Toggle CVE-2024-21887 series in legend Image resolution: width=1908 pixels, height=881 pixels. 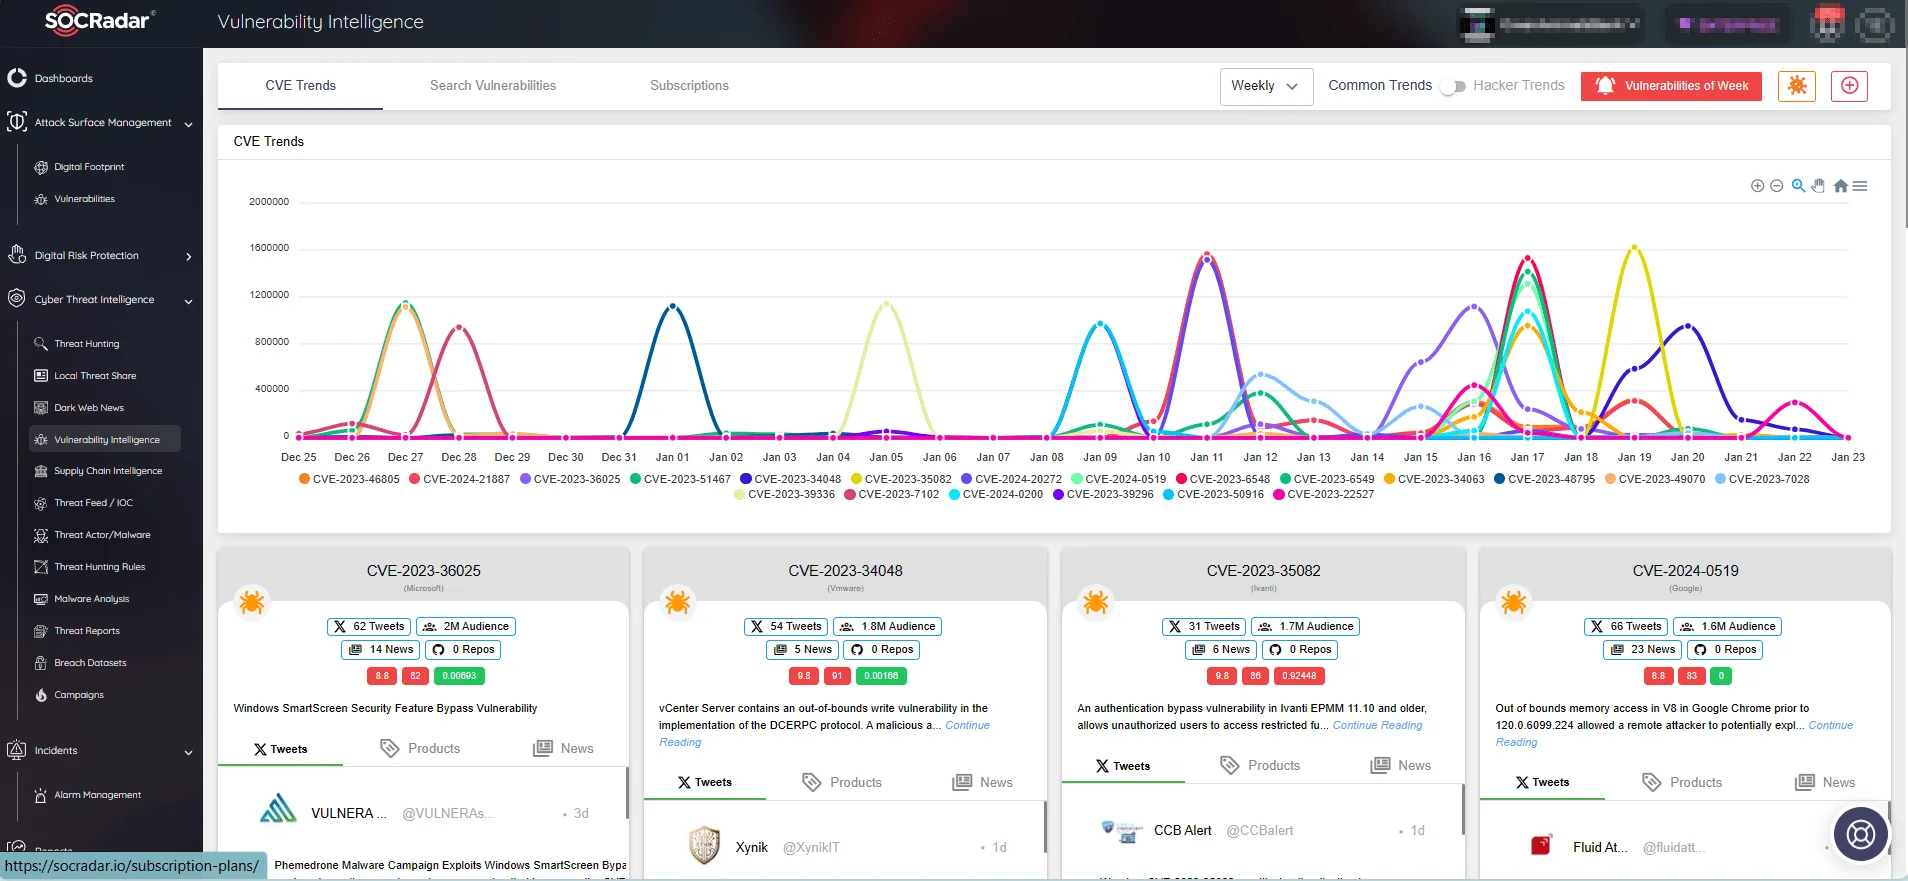click(459, 479)
